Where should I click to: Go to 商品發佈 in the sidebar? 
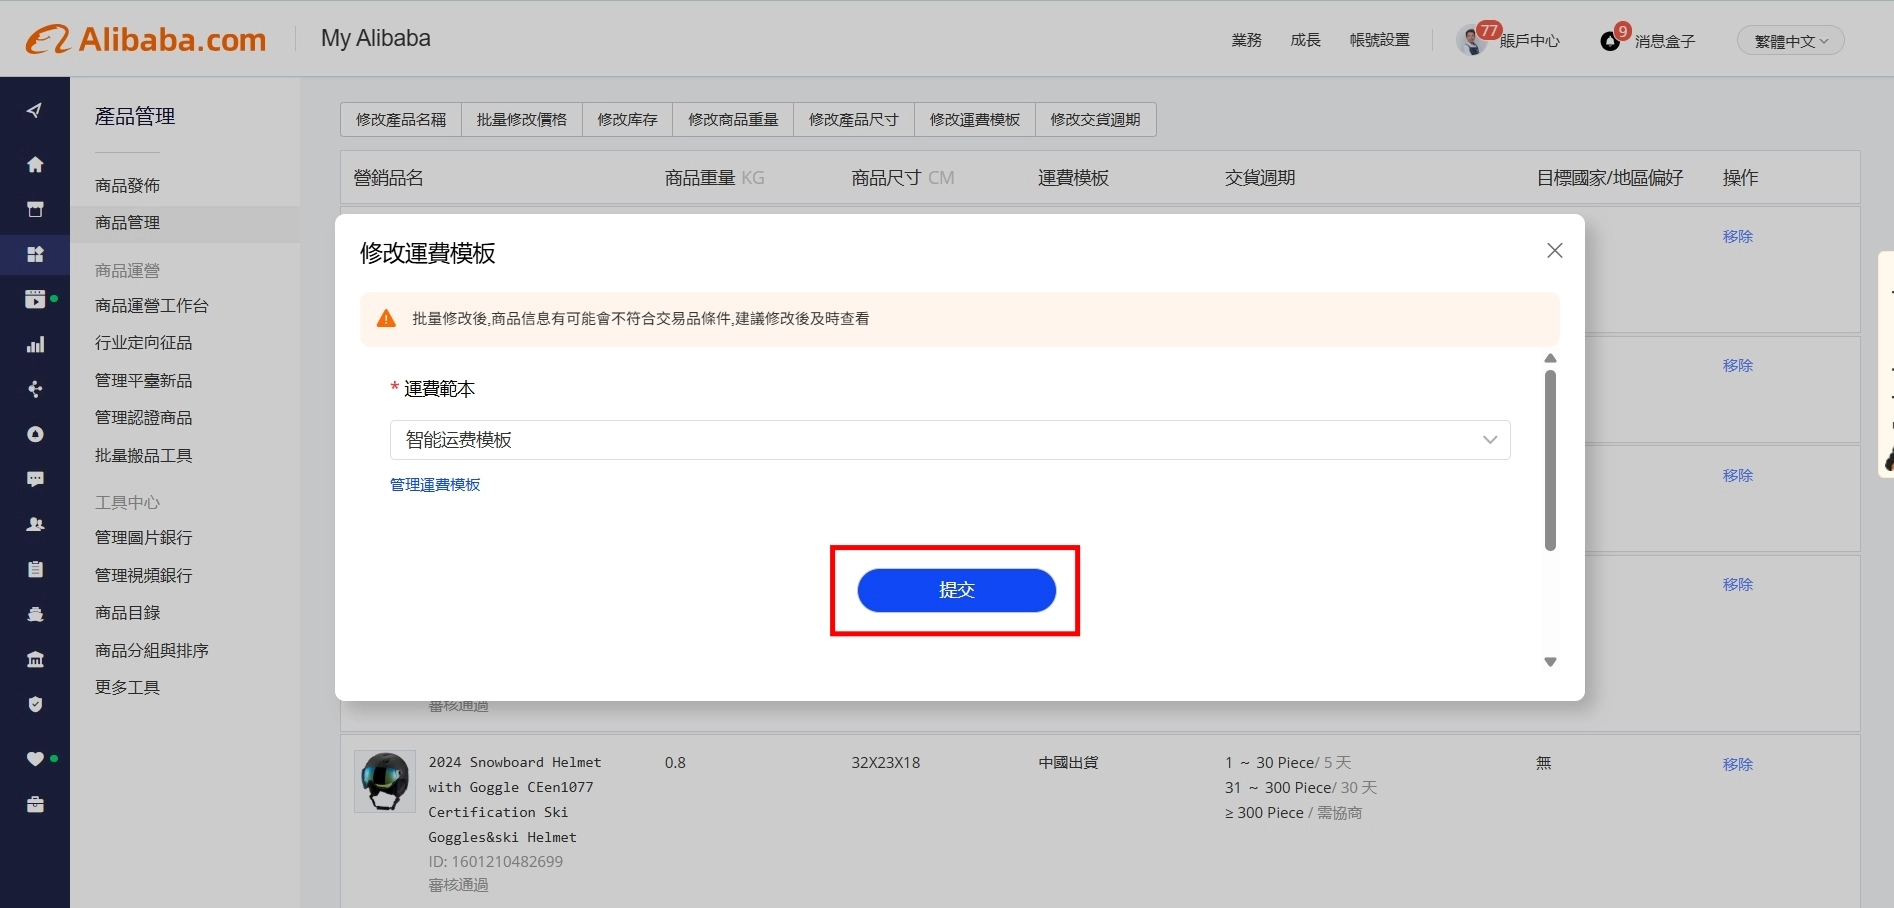[127, 185]
